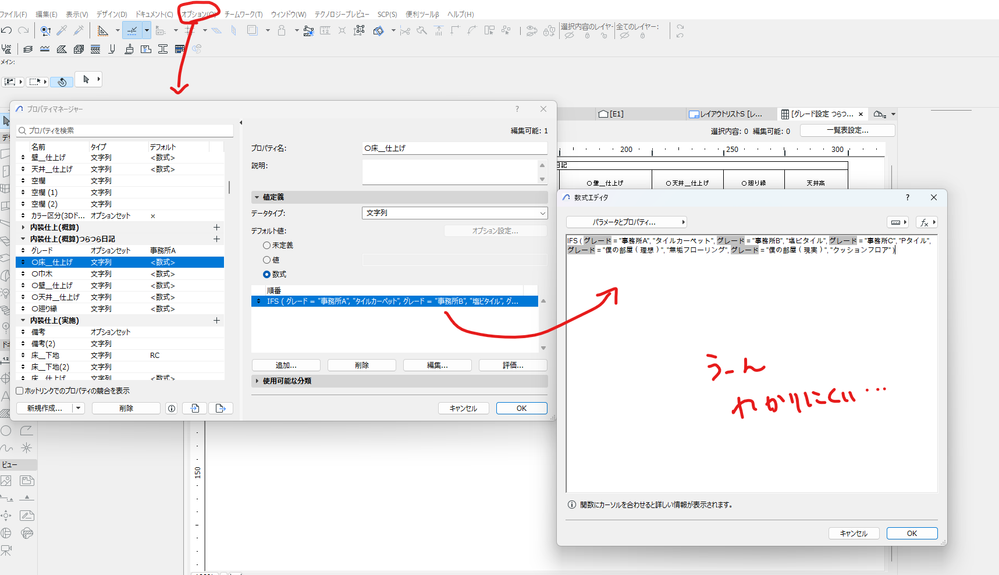Click the Undo arrow icon
Image resolution: width=999 pixels, height=575 pixels.
tap(6, 30)
